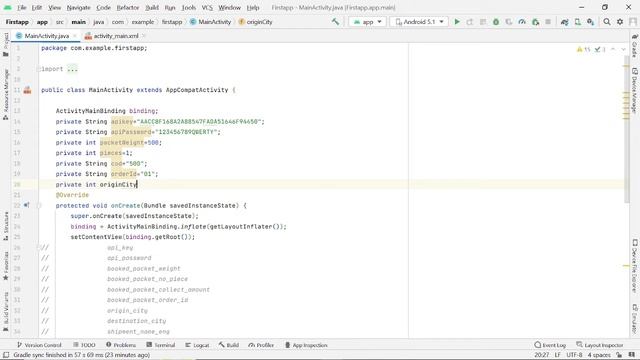The height and width of the screenshot is (360, 640).
Task: Click Sync Project with Gradle Files icon
Action: pyautogui.click(x=564, y=22)
